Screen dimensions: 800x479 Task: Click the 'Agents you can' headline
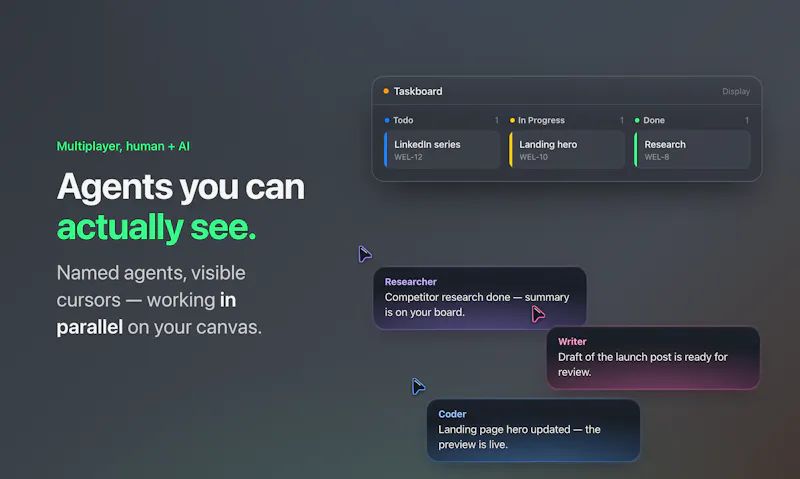tap(181, 187)
